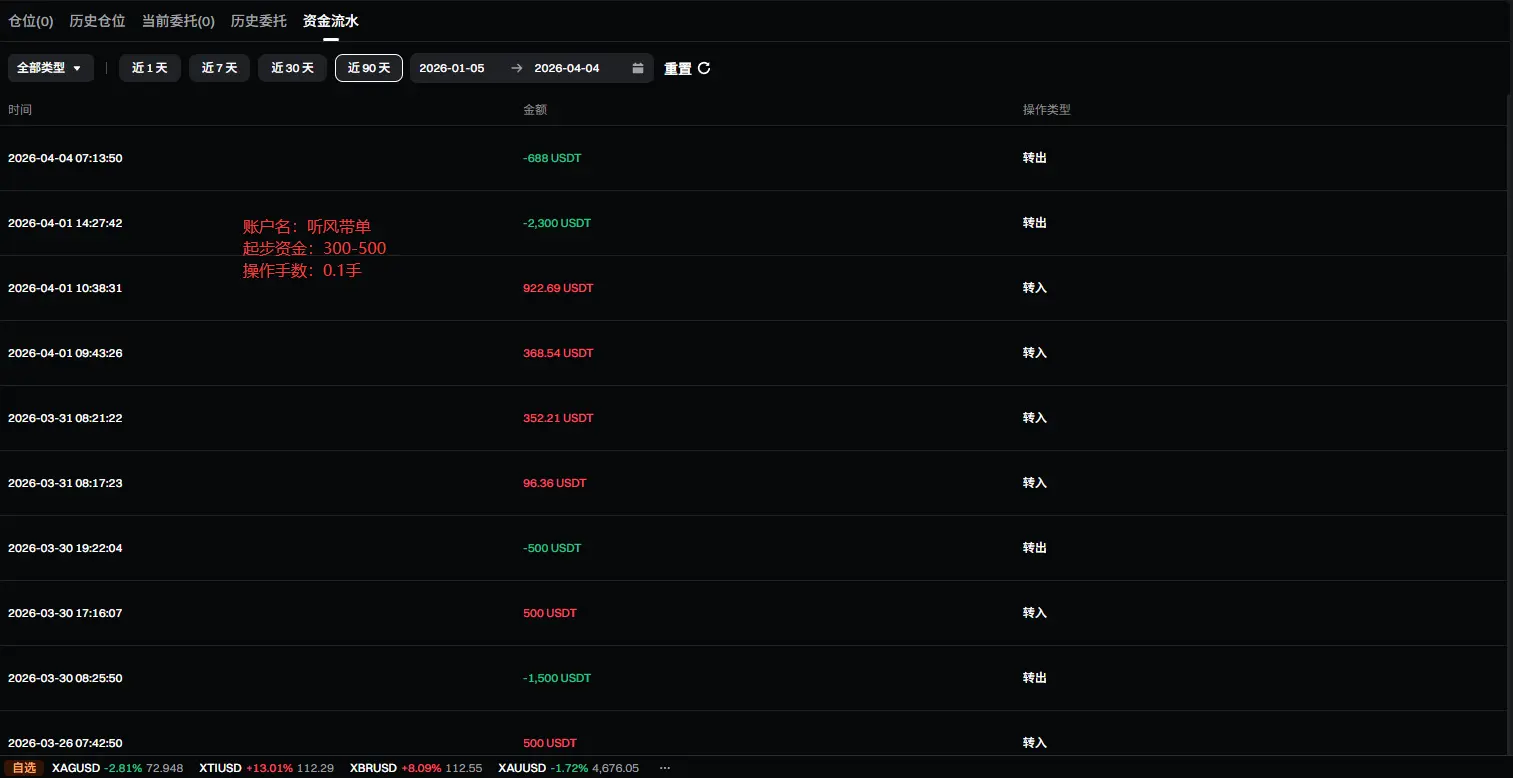
Task: Click the 重置 reset button with refresh arrow
Action: tap(687, 68)
